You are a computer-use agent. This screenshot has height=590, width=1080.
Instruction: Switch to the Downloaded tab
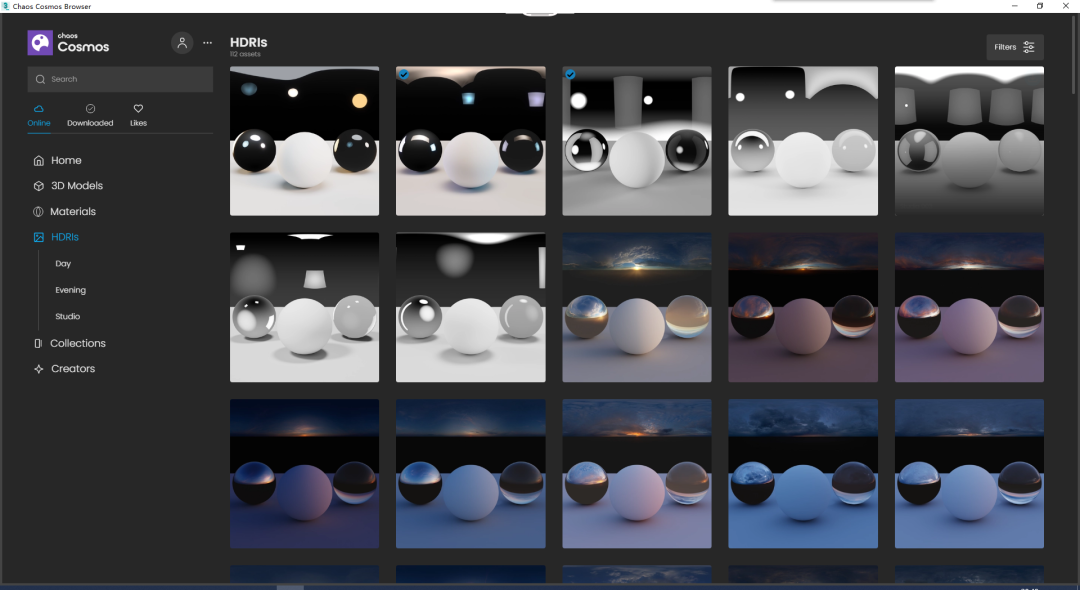(90, 115)
